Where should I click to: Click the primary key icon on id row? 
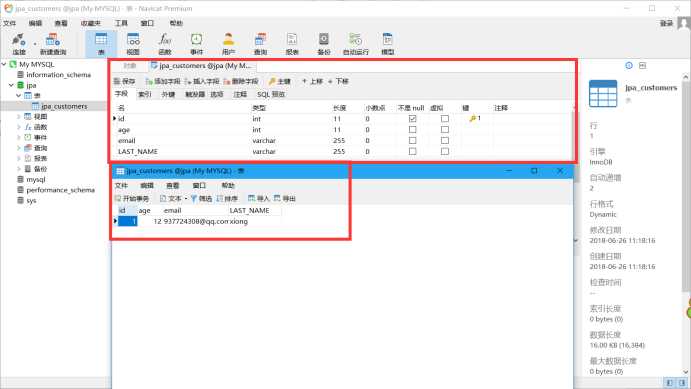[x=473, y=119]
